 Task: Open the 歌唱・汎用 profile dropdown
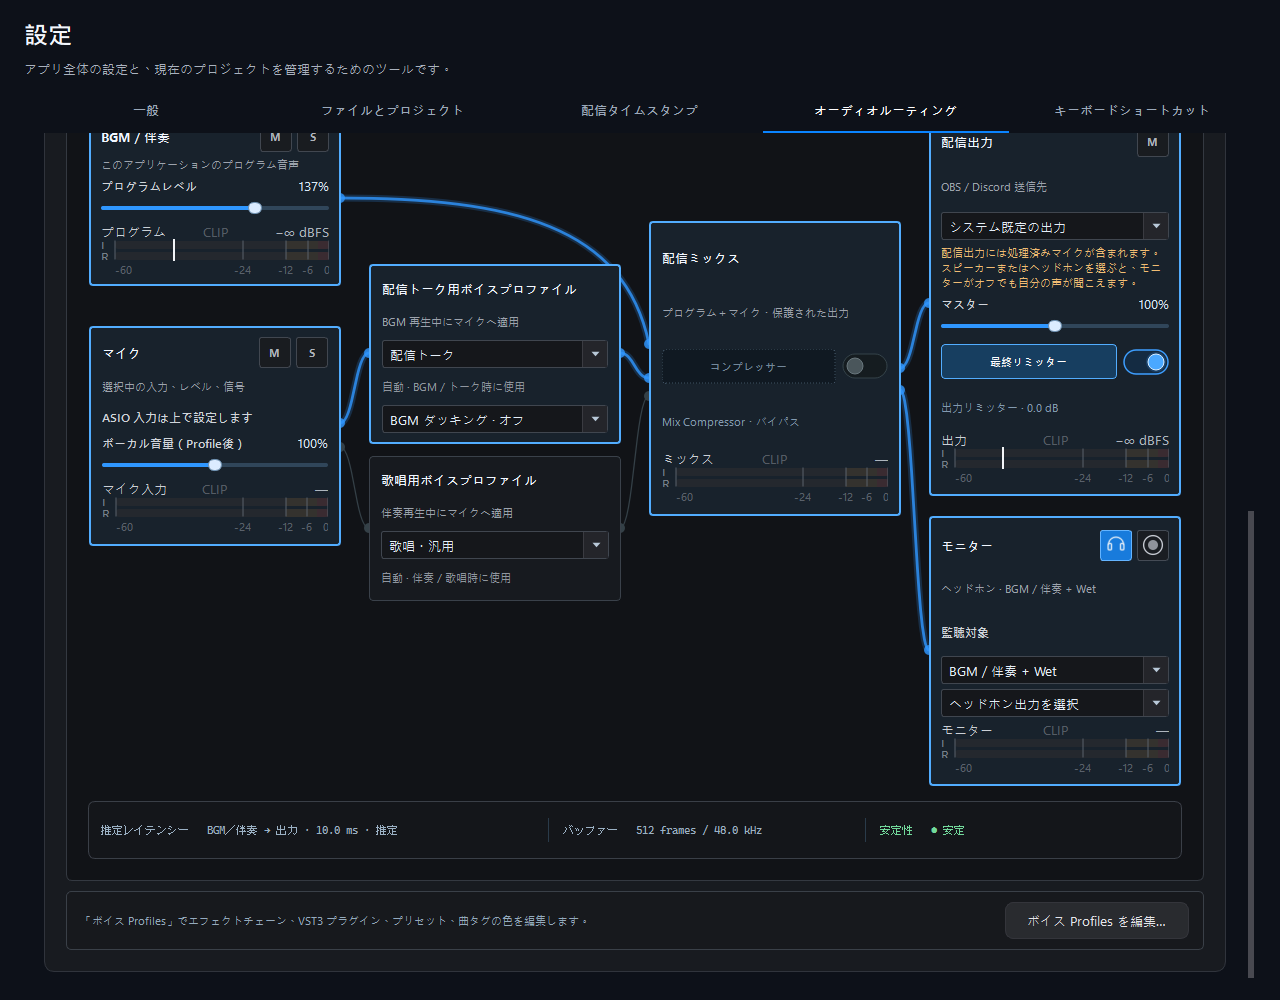[x=495, y=545]
